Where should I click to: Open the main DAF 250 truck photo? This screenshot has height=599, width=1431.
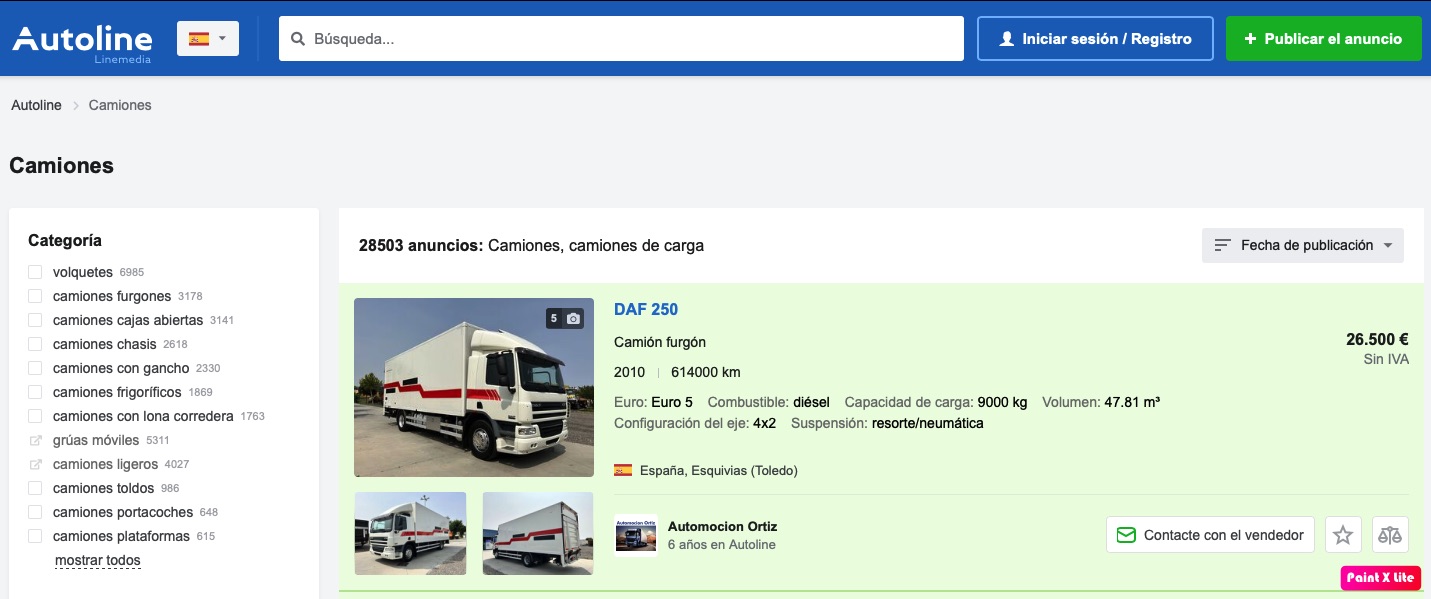point(474,387)
